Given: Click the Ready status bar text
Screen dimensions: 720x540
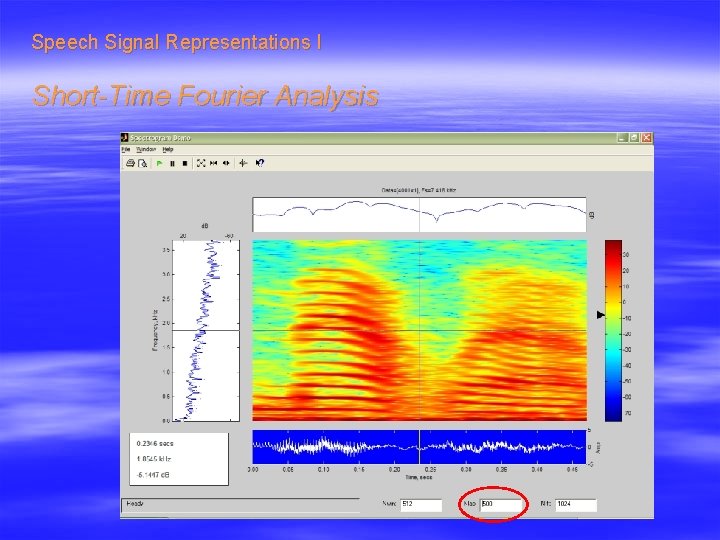Looking at the screenshot, I should (135, 504).
